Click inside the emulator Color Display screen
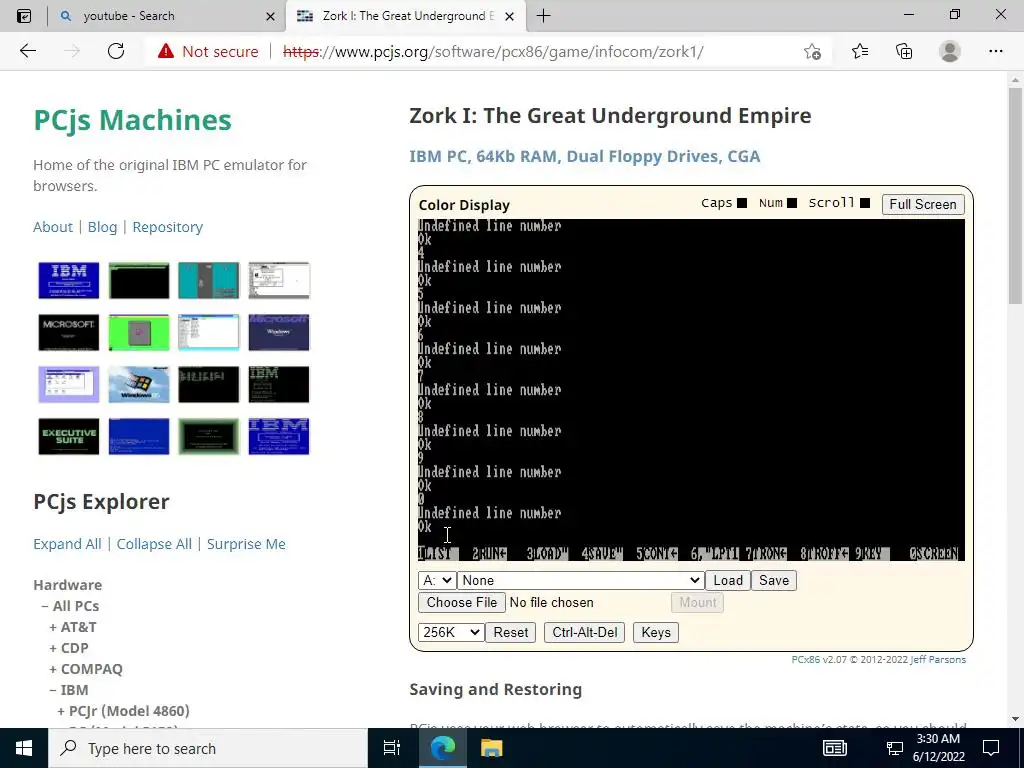 click(691, 390)
